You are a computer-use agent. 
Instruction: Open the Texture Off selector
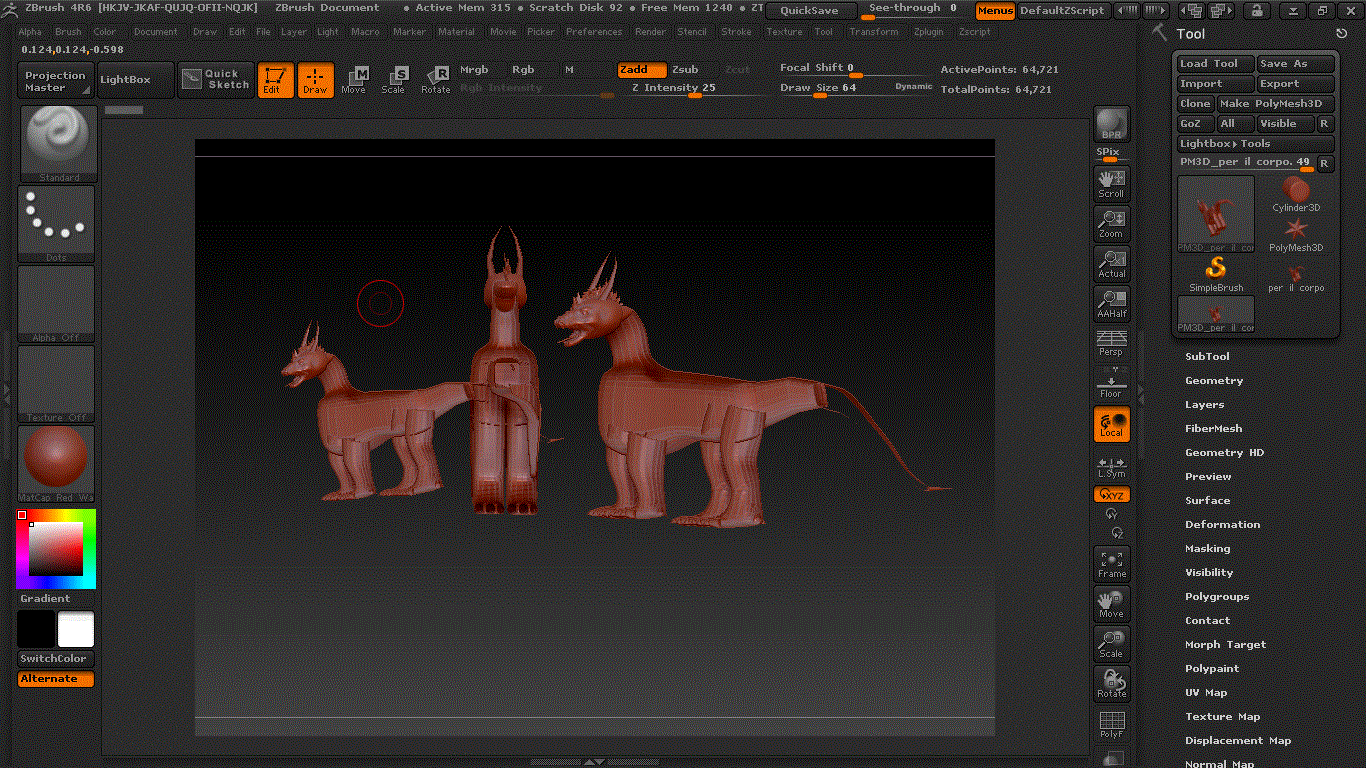pyautogui.click(x=57, y=384)
